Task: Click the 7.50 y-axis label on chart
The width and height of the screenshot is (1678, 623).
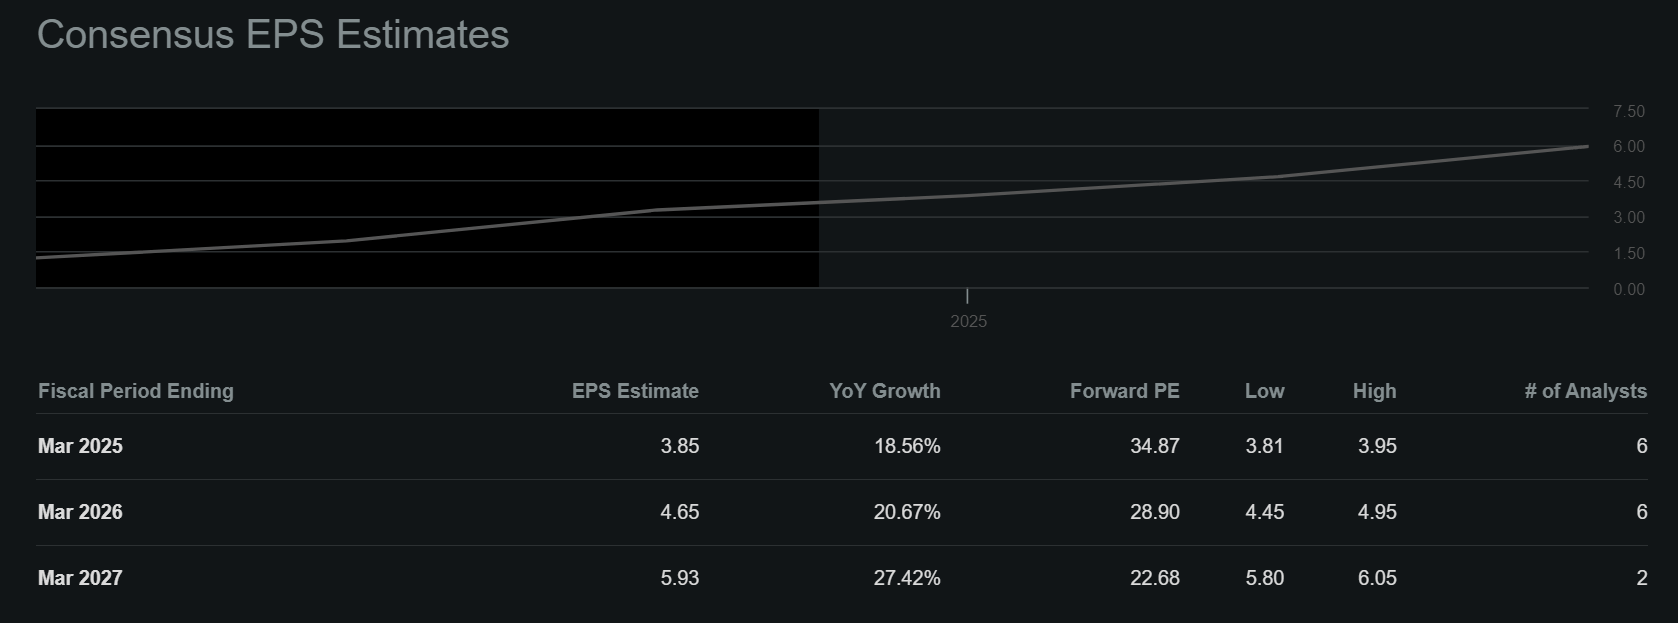Action: (x=1628, y=111)
